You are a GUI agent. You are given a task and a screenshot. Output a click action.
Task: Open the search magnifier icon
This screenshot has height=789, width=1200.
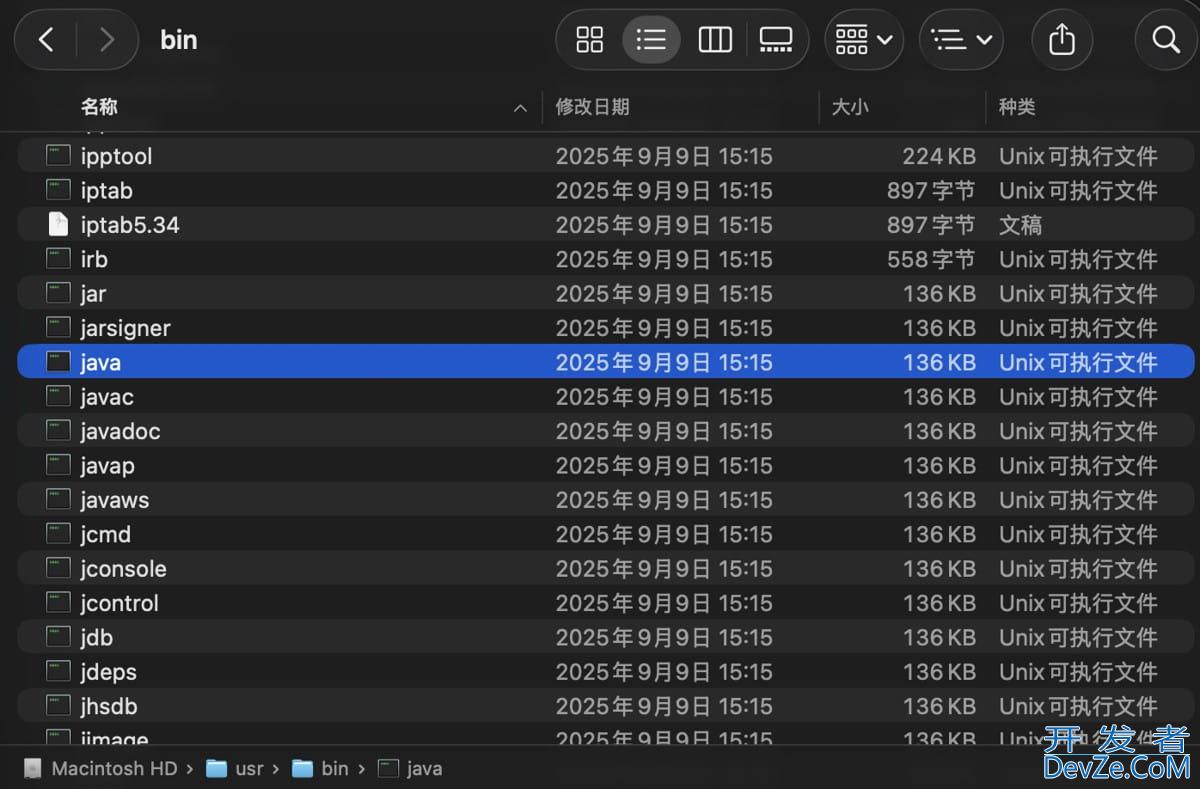point(1166,40)
